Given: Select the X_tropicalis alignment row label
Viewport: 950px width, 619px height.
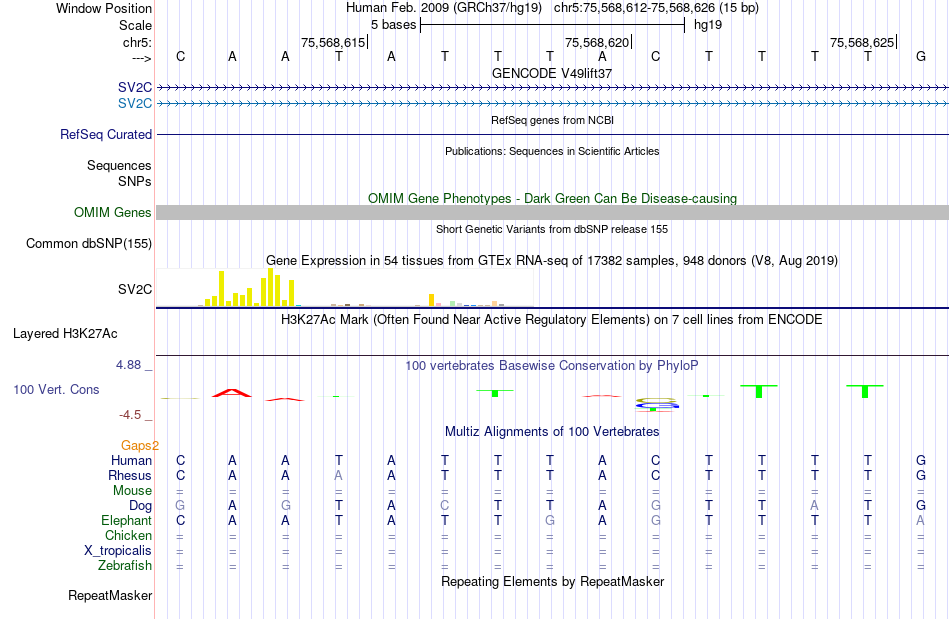Looking at the screenshot, I should (118, 551).
